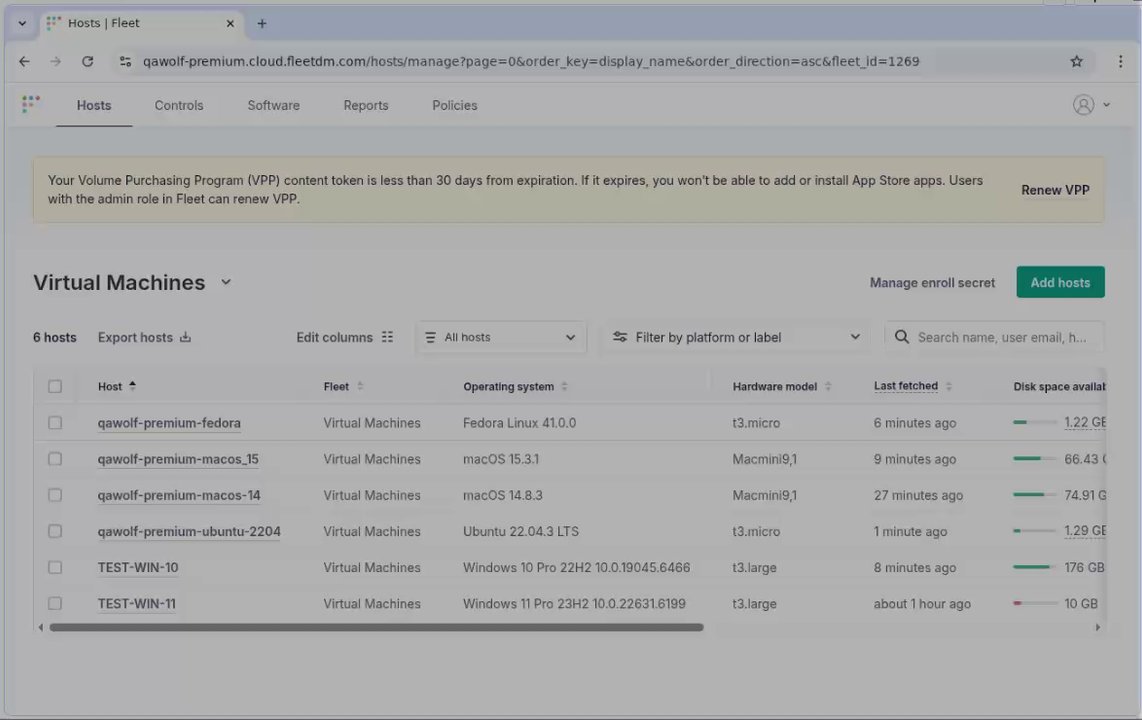1142x720 pixels.
Task: Open the Controls tab
Action: pyautogui.click(x=178, y=106)
